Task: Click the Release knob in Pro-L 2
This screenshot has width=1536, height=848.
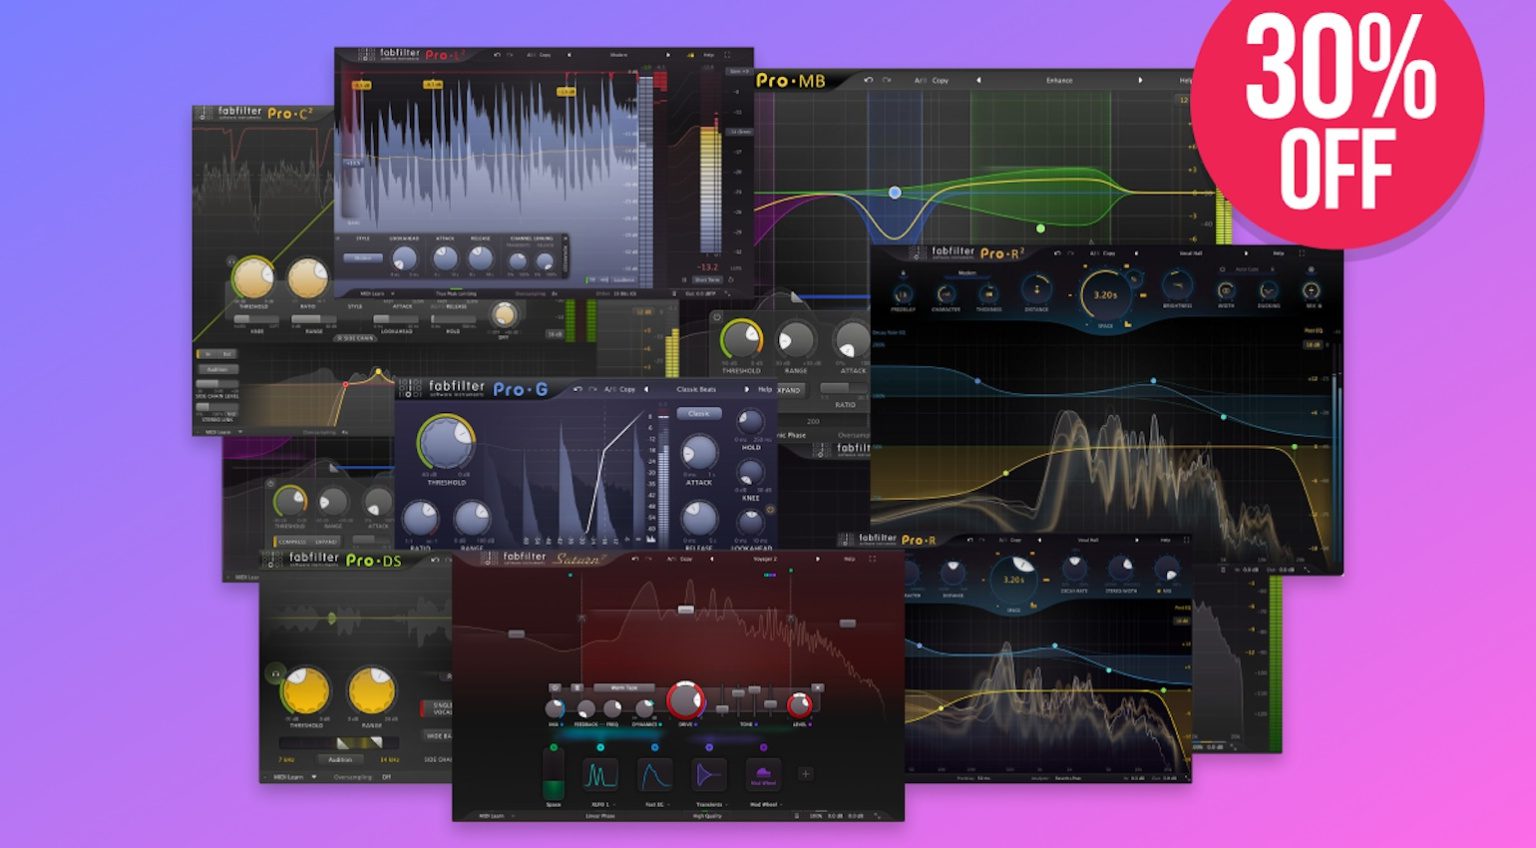Action: pyautogui.click(x=481, y=258)
